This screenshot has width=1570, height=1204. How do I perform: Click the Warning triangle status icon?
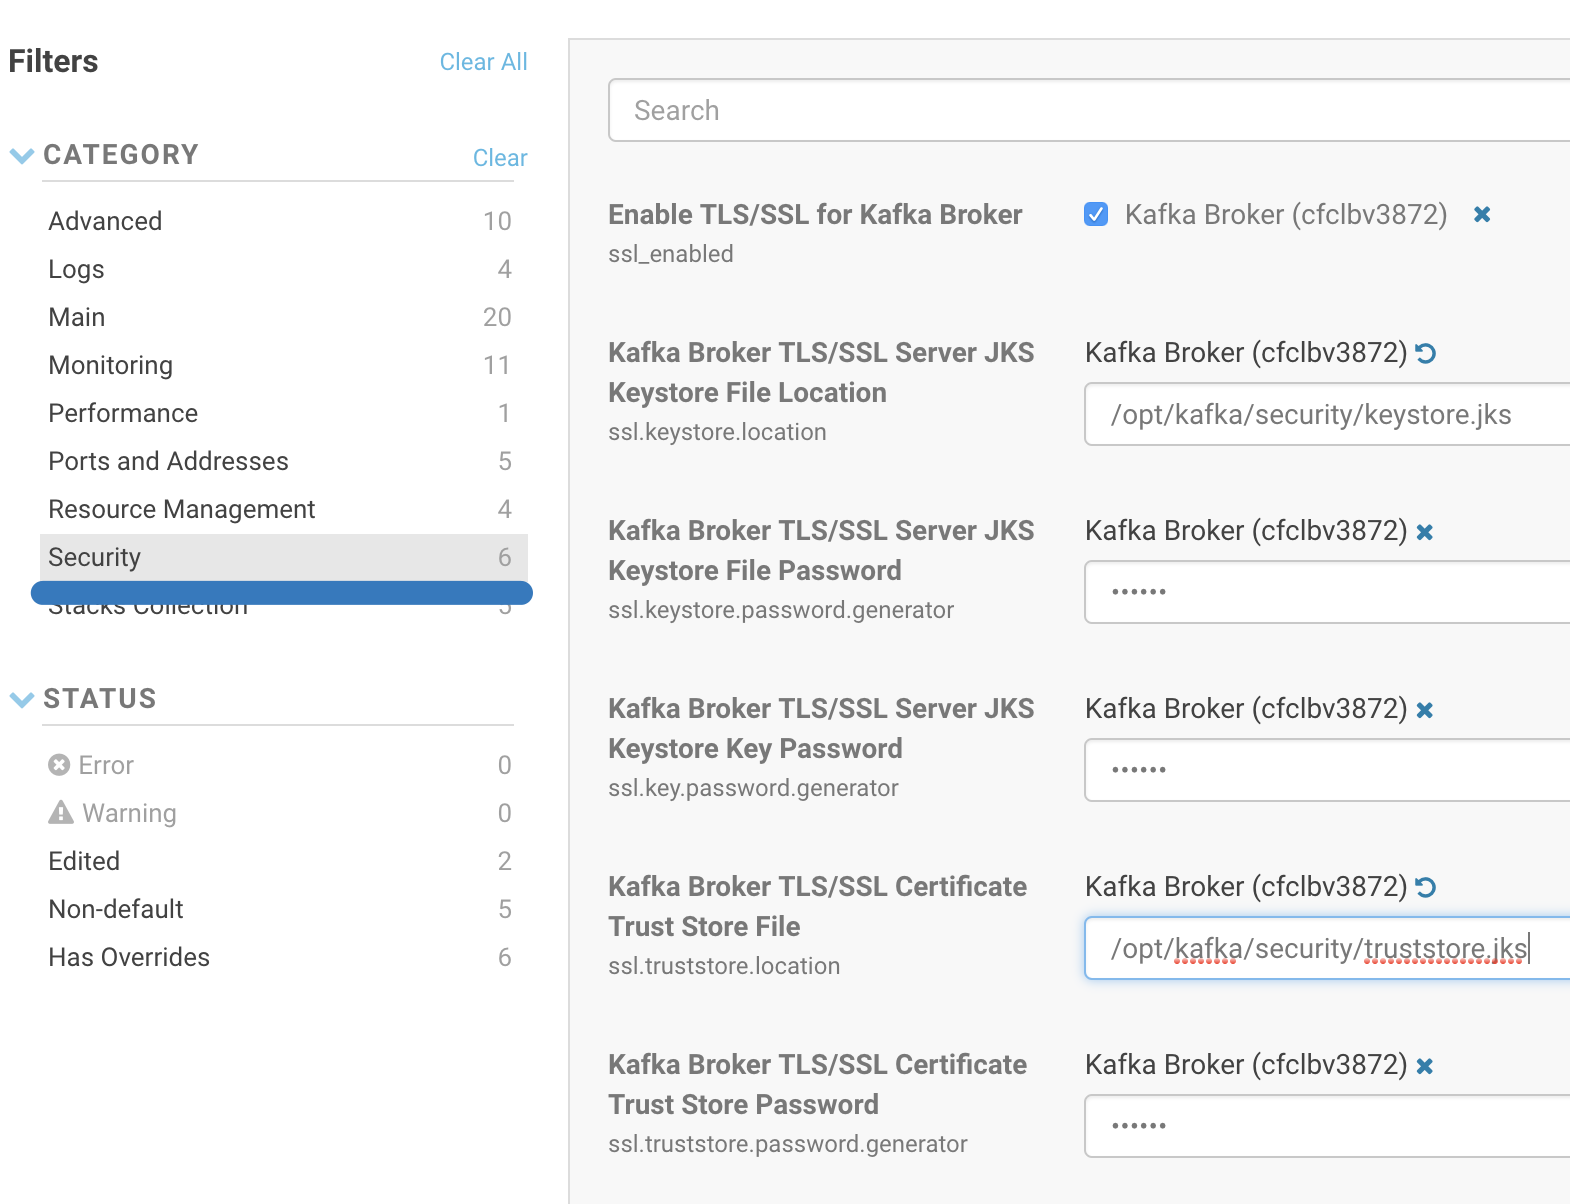click(61, 812)
